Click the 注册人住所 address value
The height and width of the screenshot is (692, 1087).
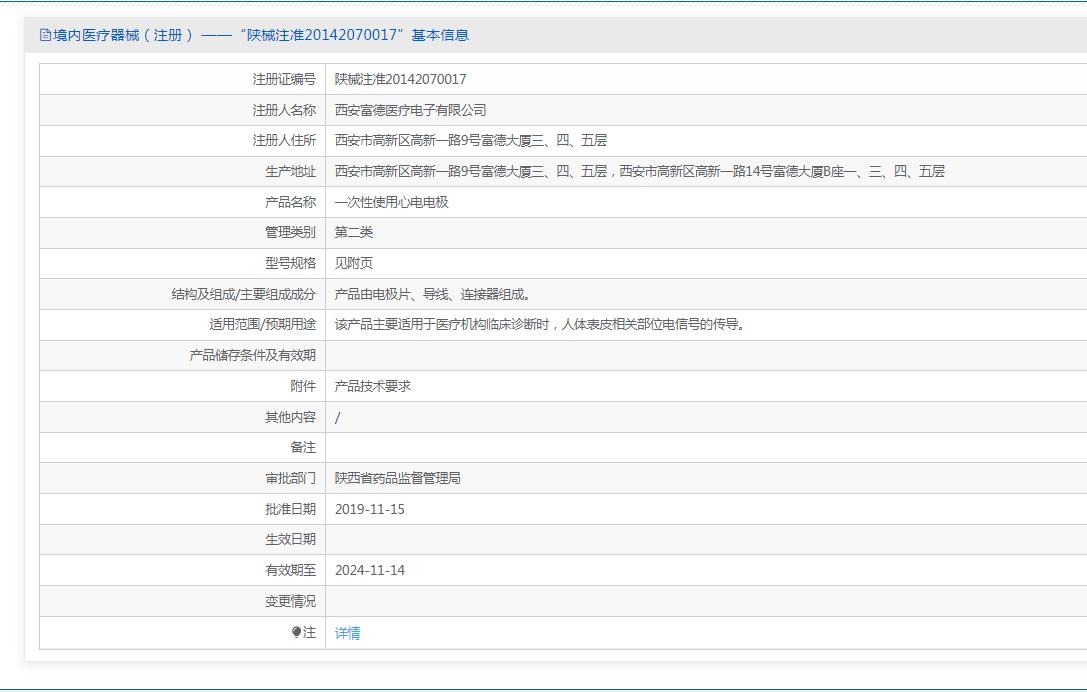click(x=470, y=141)
